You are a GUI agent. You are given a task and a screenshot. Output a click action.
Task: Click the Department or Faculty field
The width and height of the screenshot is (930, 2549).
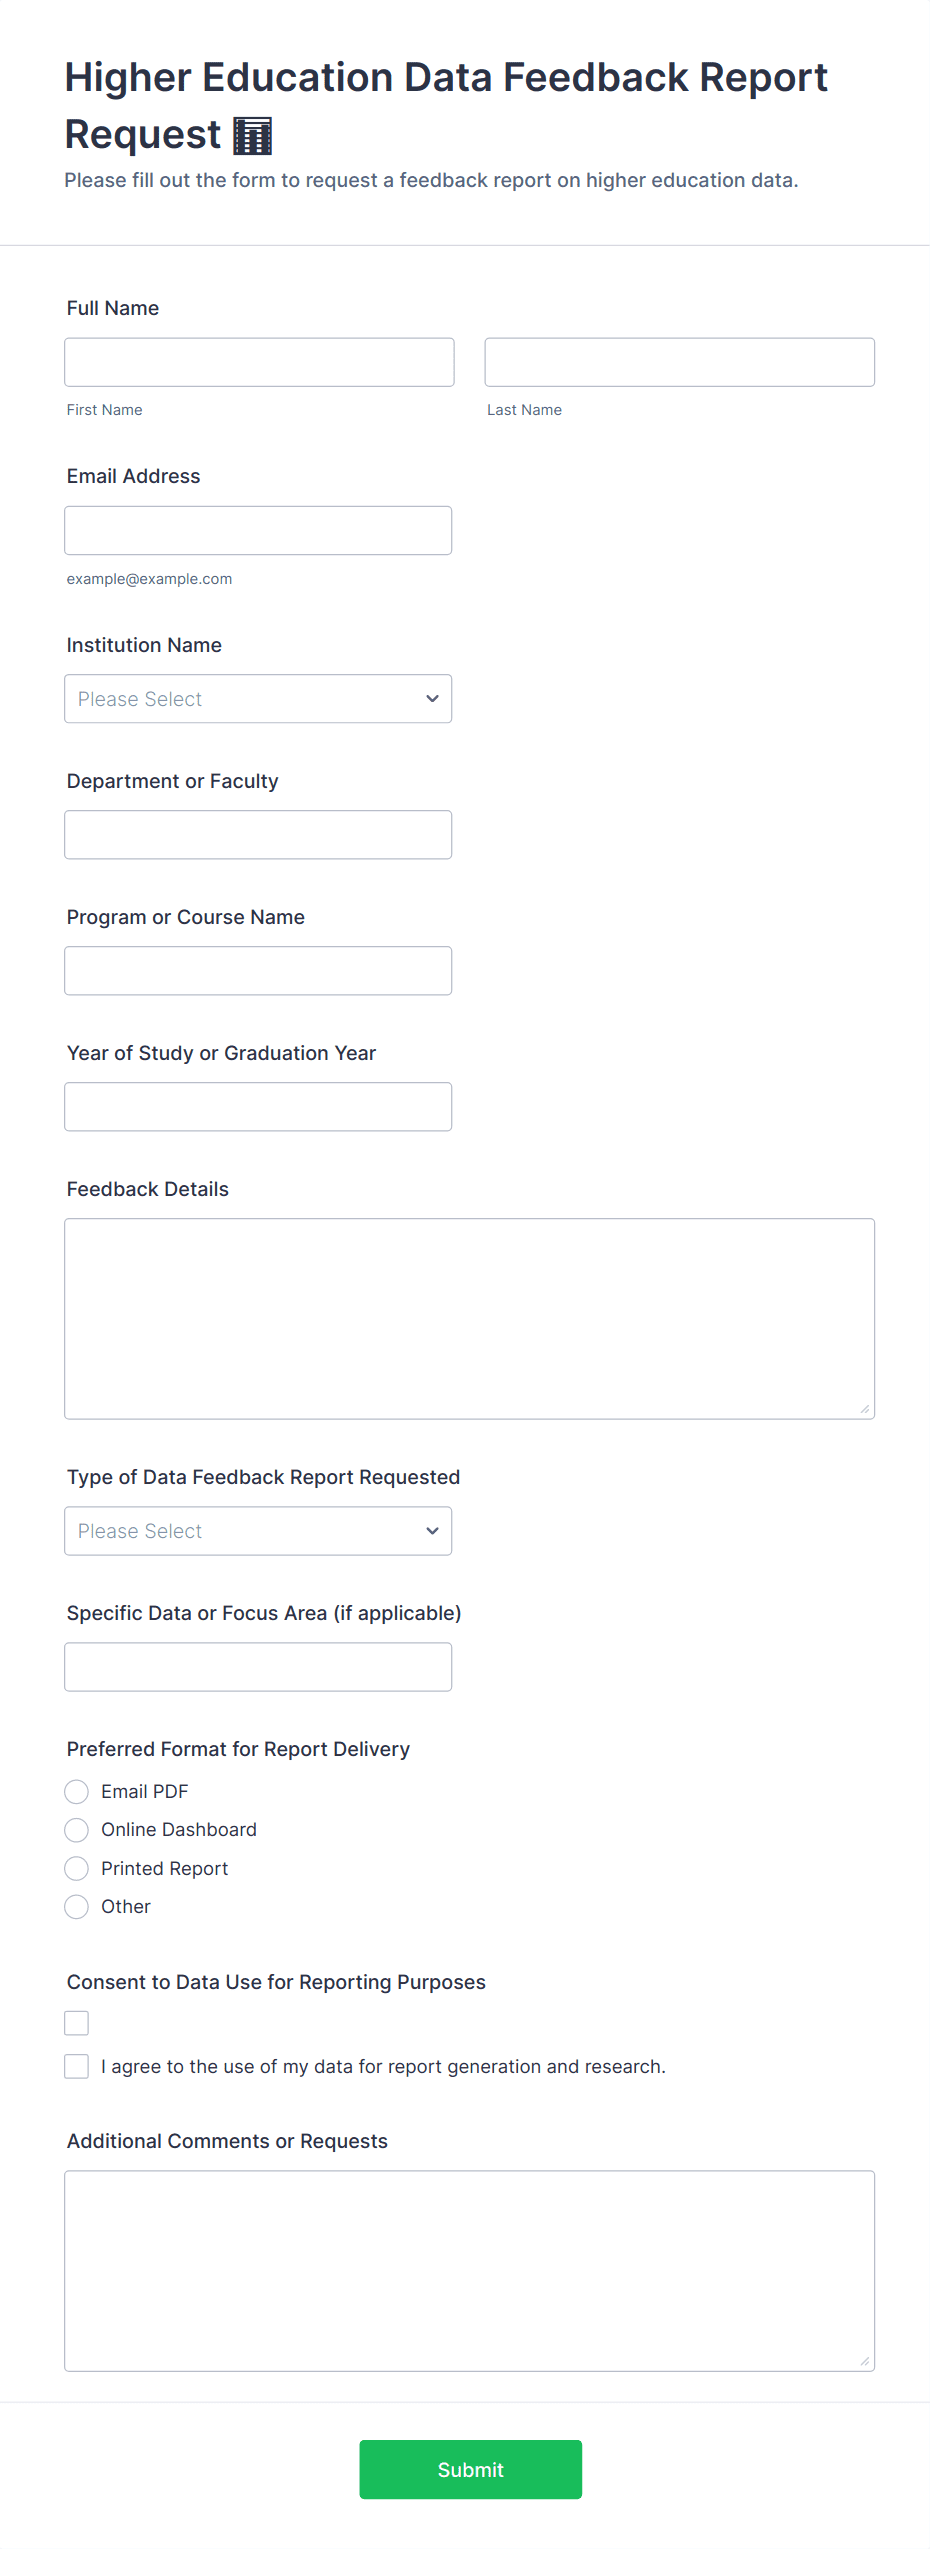pyautogui.click(x=258, y=835)
